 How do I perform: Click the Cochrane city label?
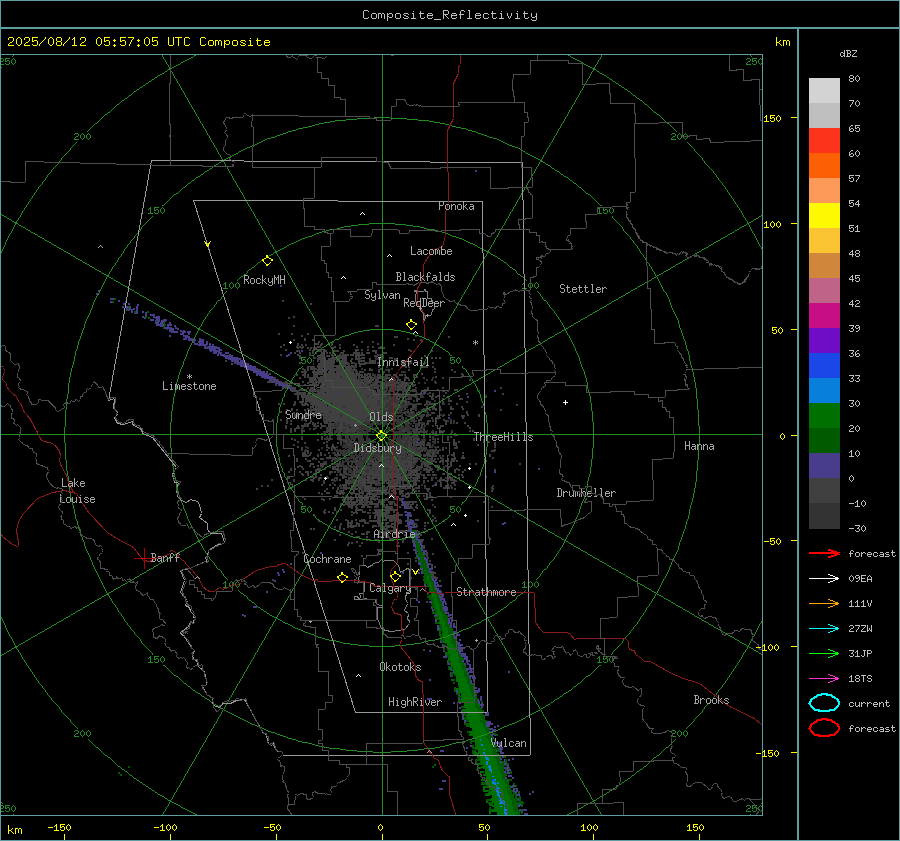coord(327,559)
